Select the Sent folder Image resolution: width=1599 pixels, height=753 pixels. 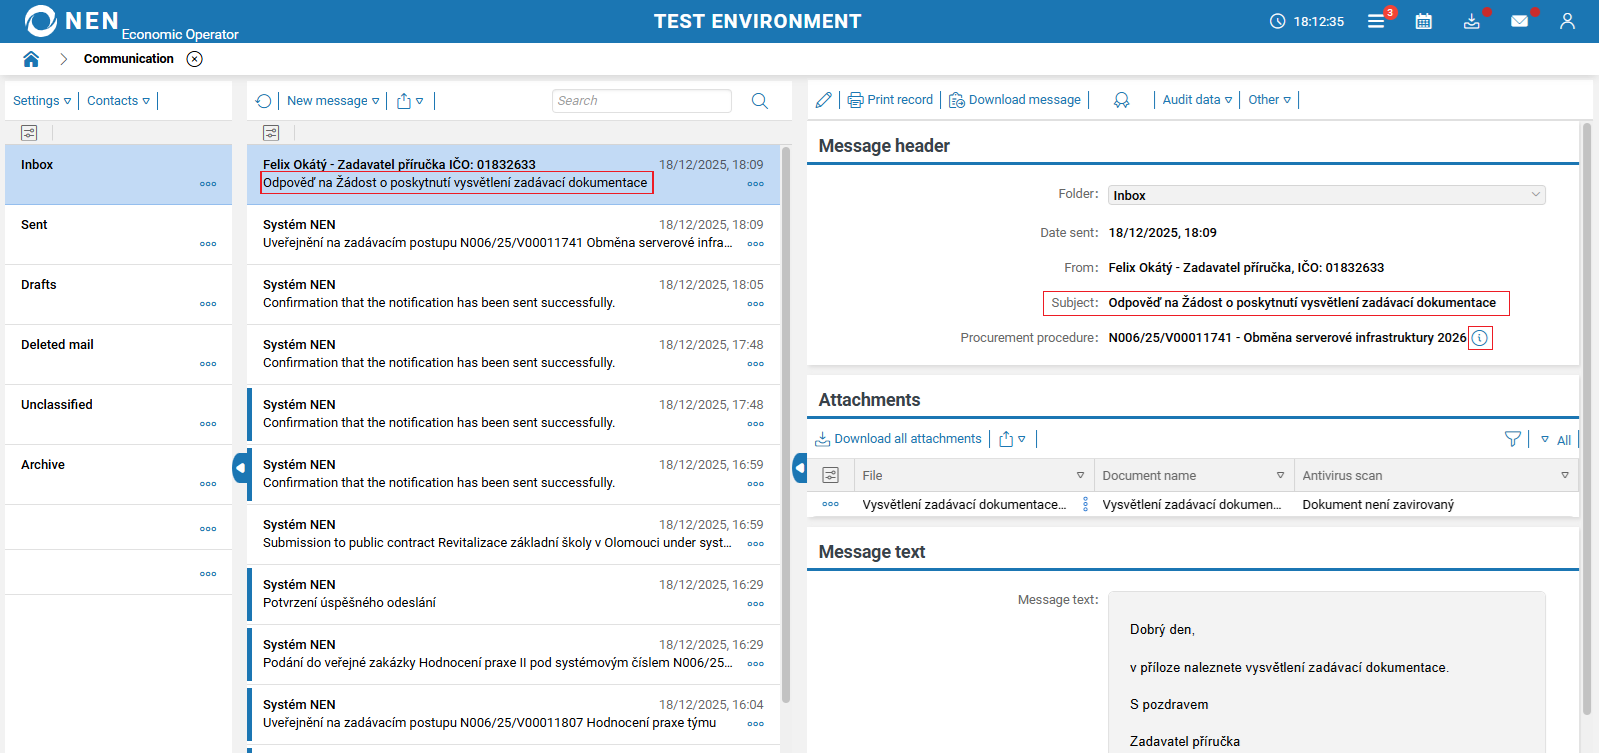(35, 225)
